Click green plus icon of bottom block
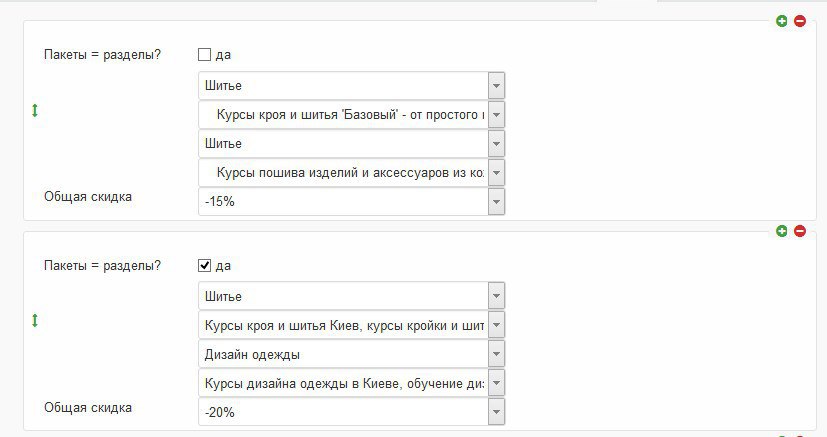Screen dimensions: 827x437 tap(782, 231)
